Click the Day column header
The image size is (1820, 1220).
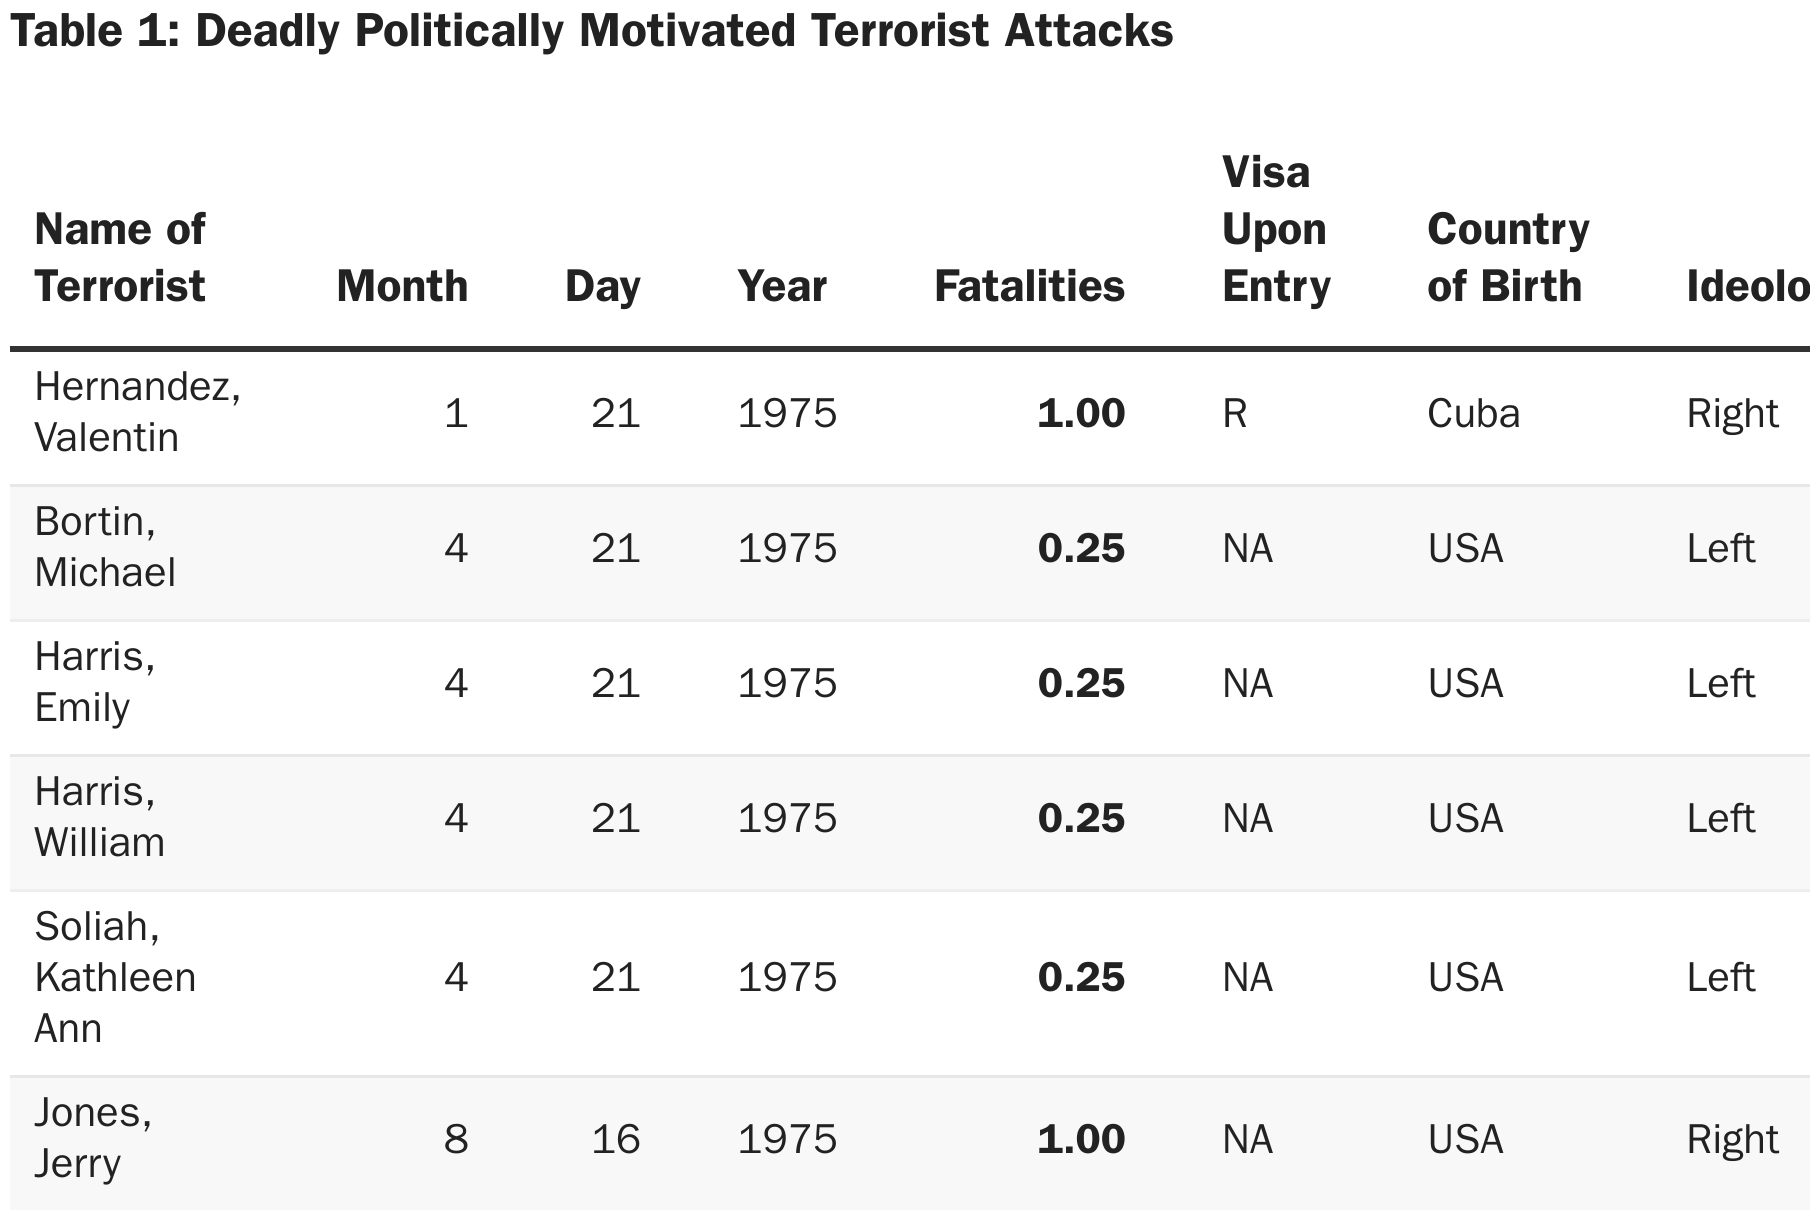pyautogui.click(x=602, y=286)
